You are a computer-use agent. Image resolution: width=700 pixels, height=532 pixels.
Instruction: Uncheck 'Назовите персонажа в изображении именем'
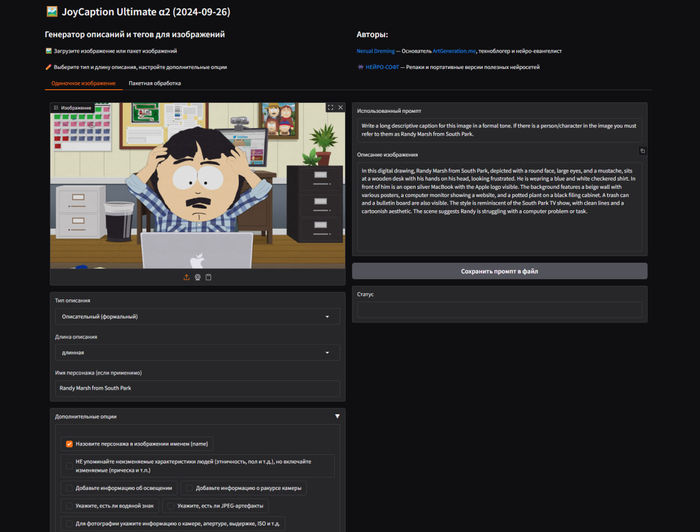[x=70, y=443]
